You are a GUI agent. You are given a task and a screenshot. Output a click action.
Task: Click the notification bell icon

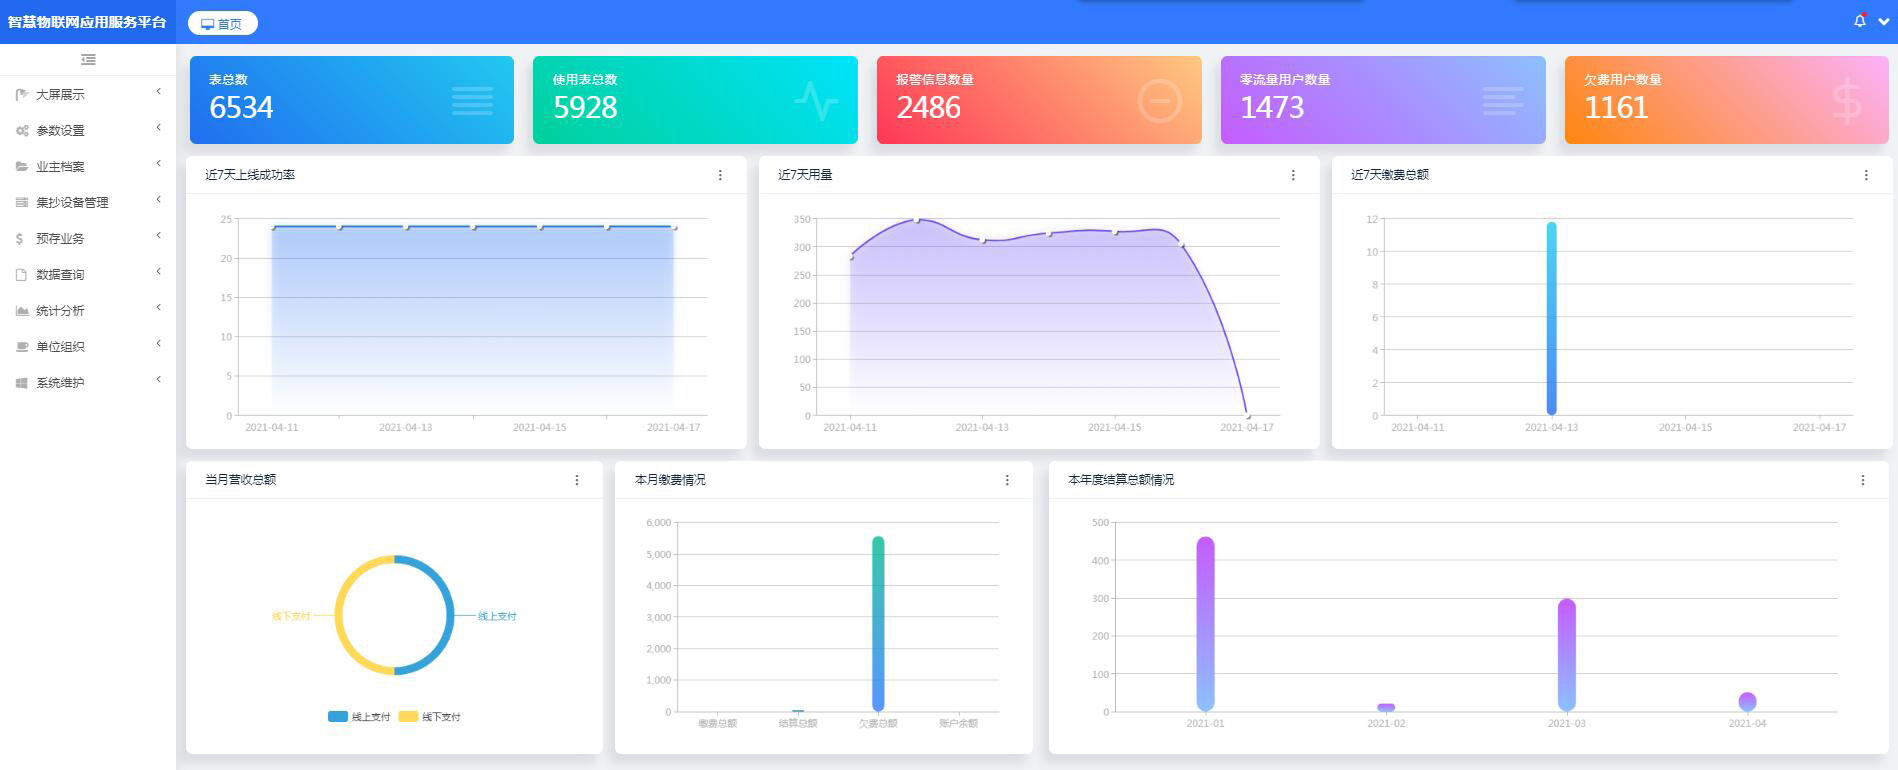coord(1860,21)
